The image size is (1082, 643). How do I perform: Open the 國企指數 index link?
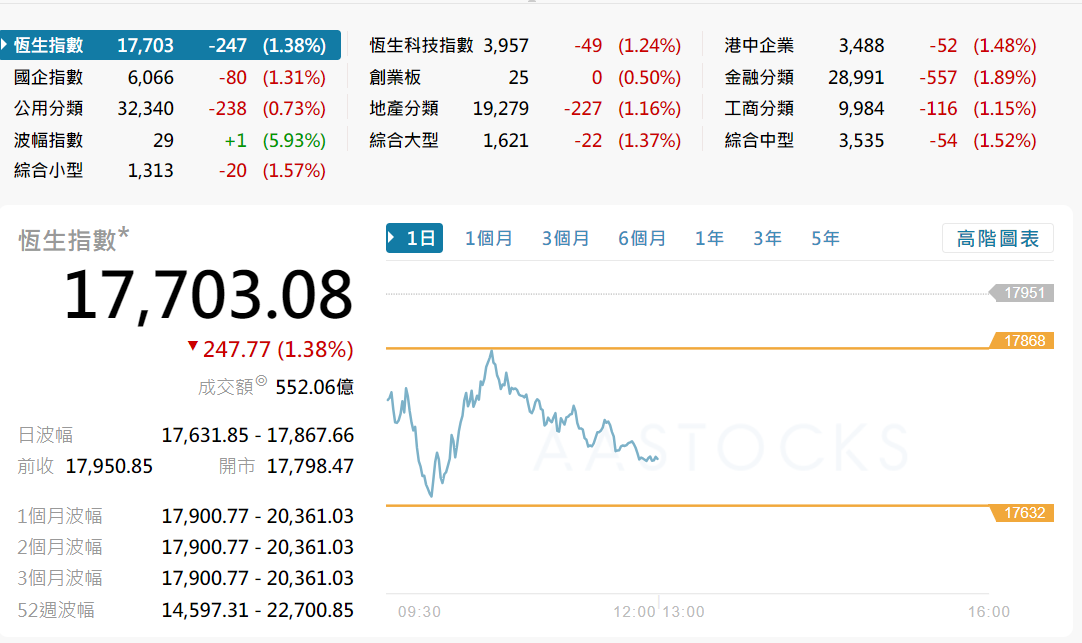49,77
